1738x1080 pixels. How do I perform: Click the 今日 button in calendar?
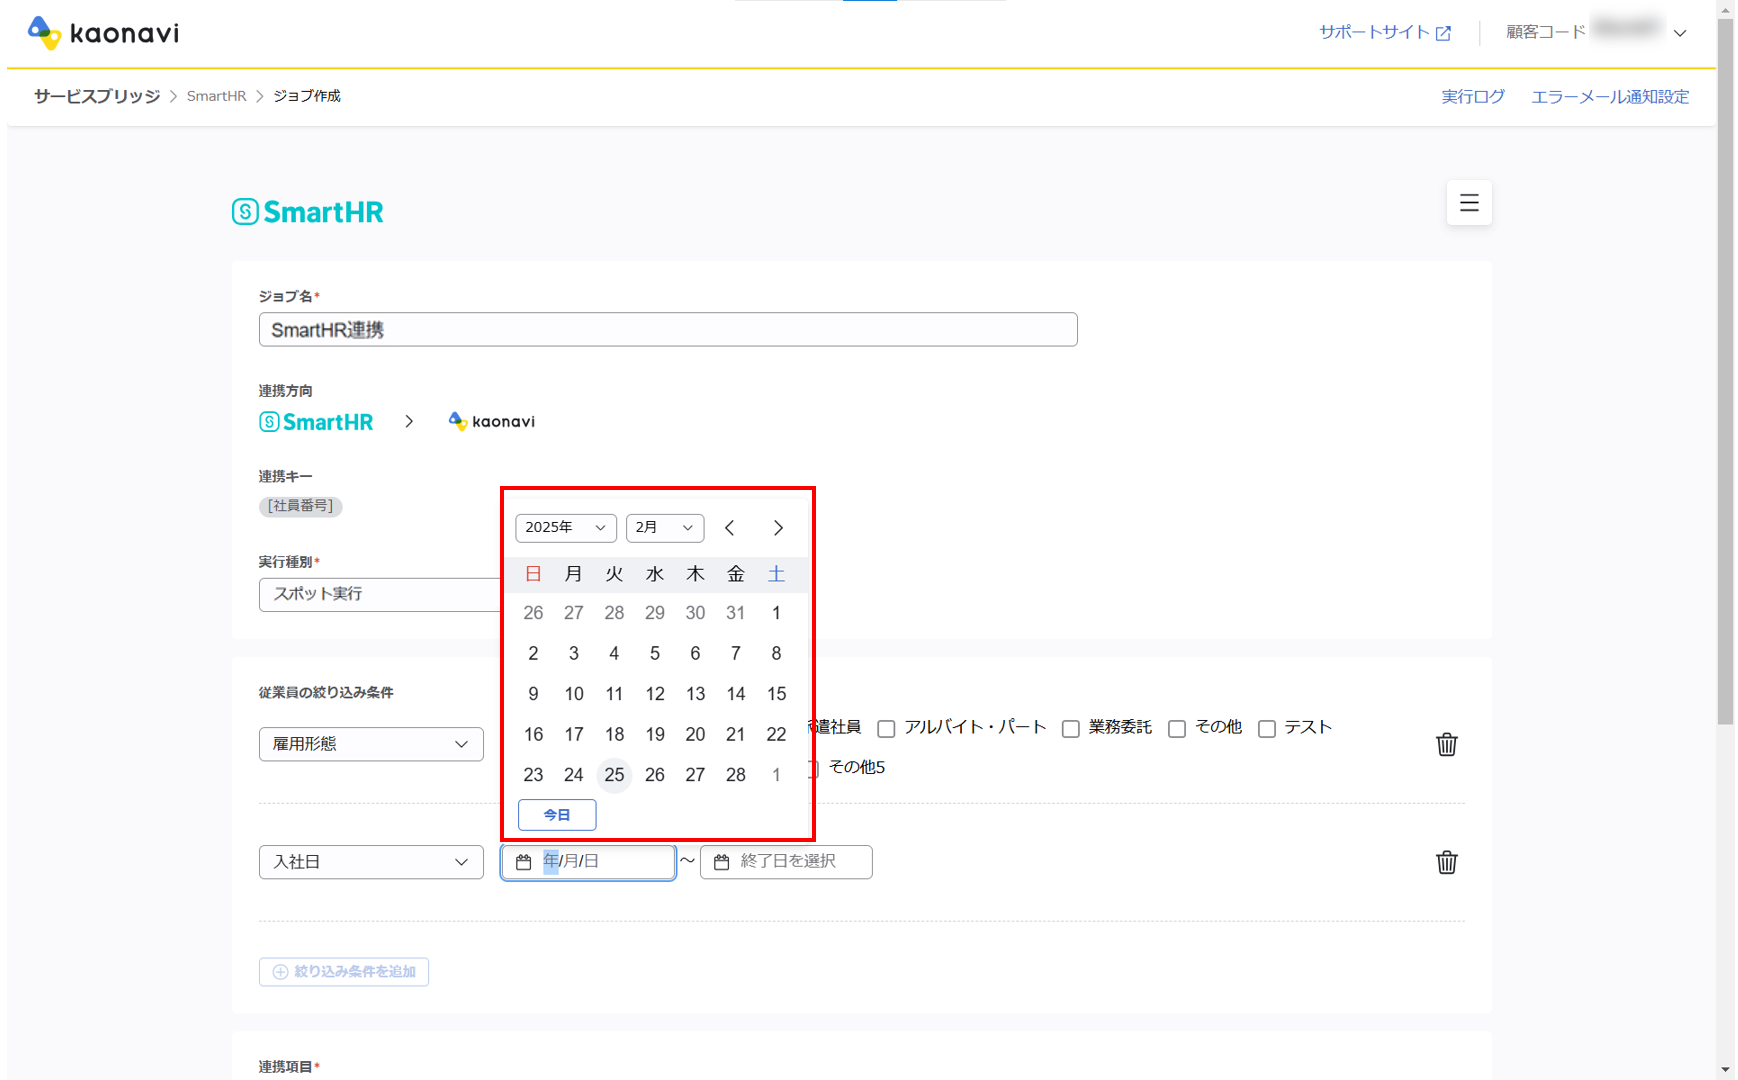[x=557, y=815]
